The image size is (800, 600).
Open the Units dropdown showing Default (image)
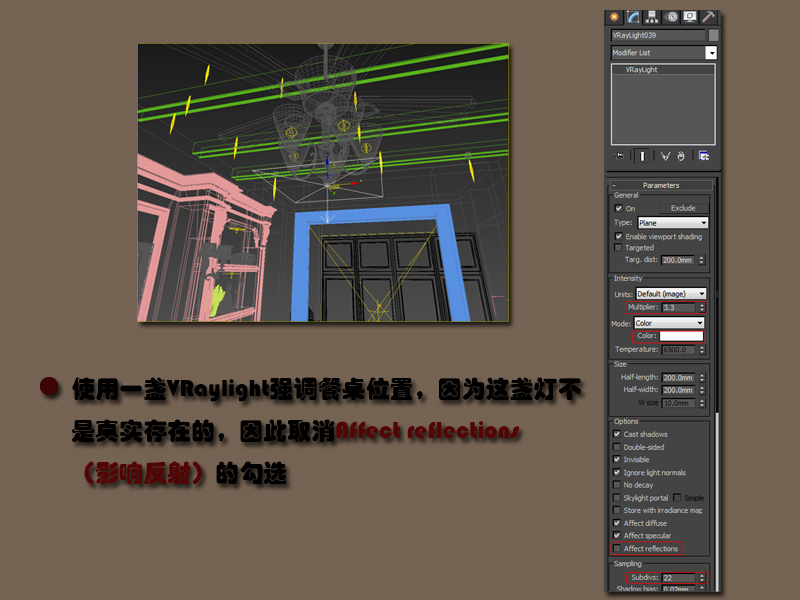click(671, 294)
